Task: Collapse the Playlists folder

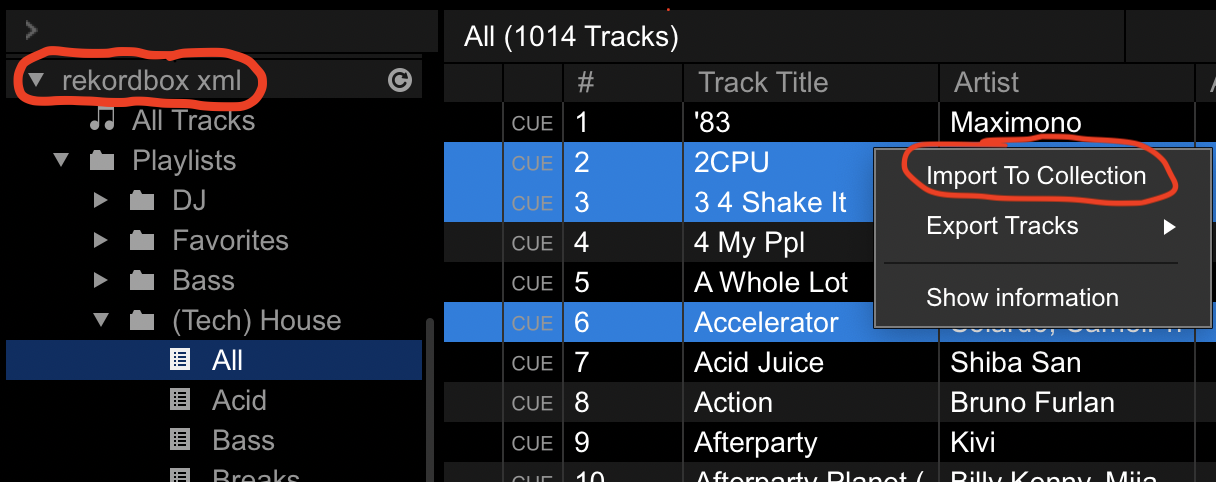Action: [62, 161]
